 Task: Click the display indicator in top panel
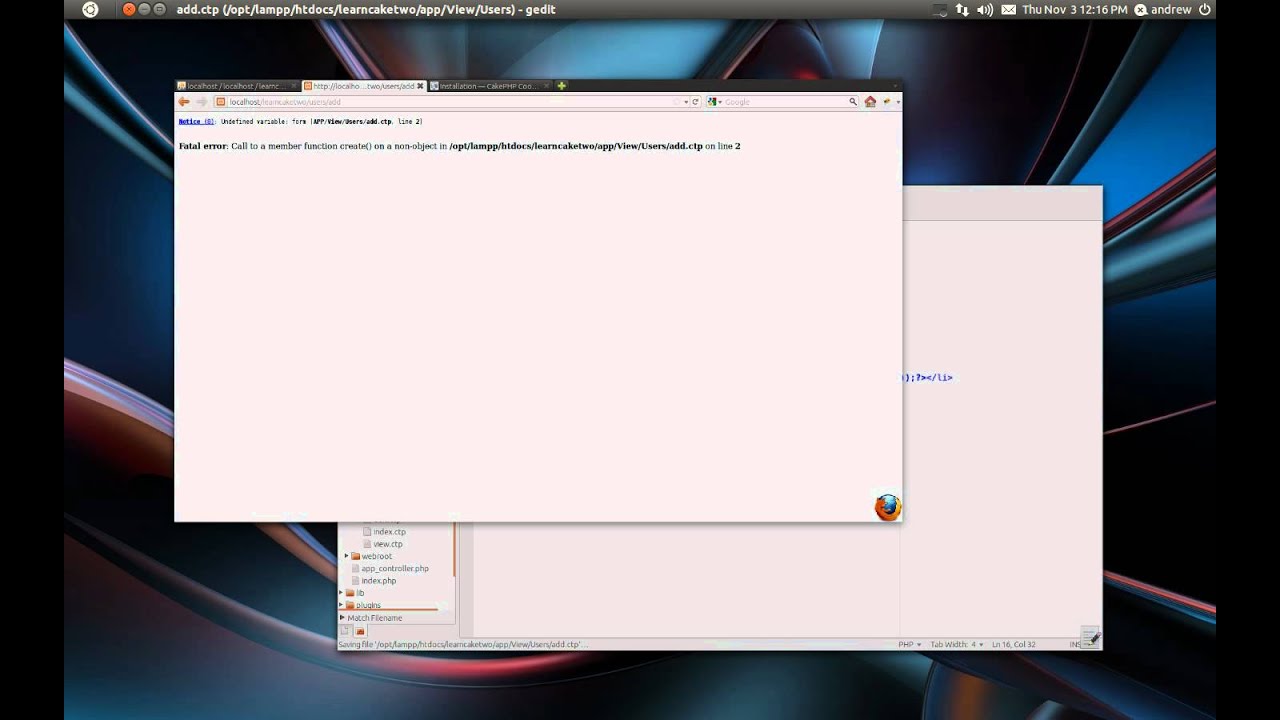tap(940, 9)
